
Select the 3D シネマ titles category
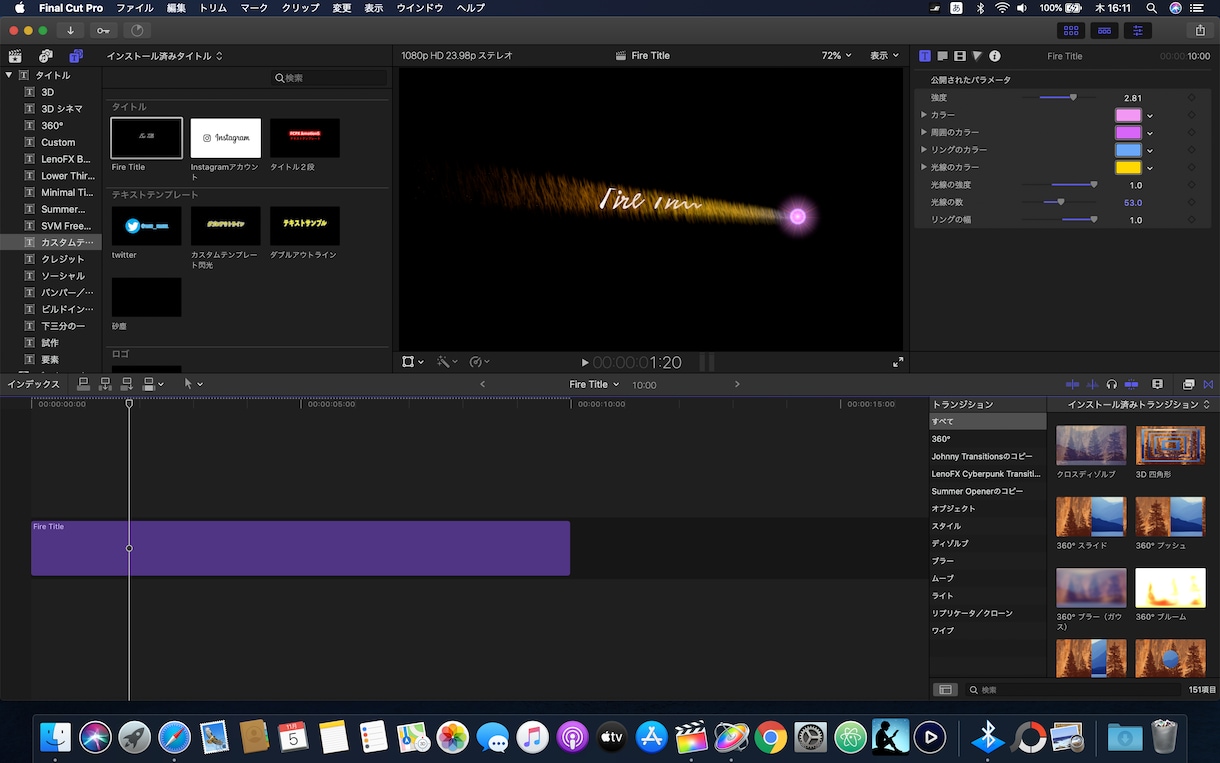pos(51,109)
